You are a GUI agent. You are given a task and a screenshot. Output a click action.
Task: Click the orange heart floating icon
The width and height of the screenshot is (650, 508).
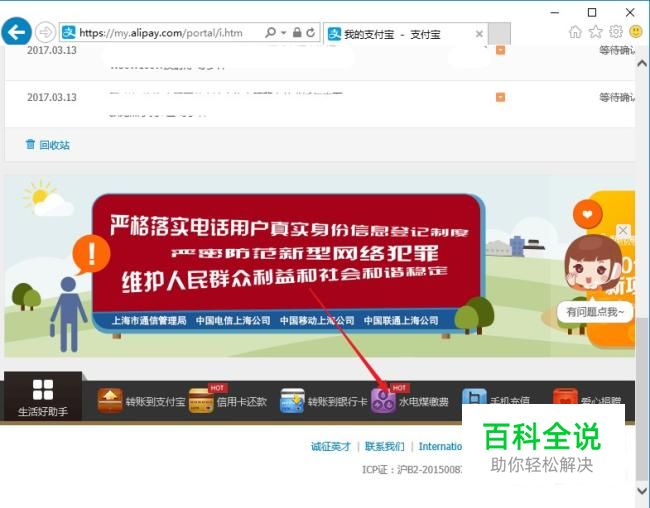[587, 214]
